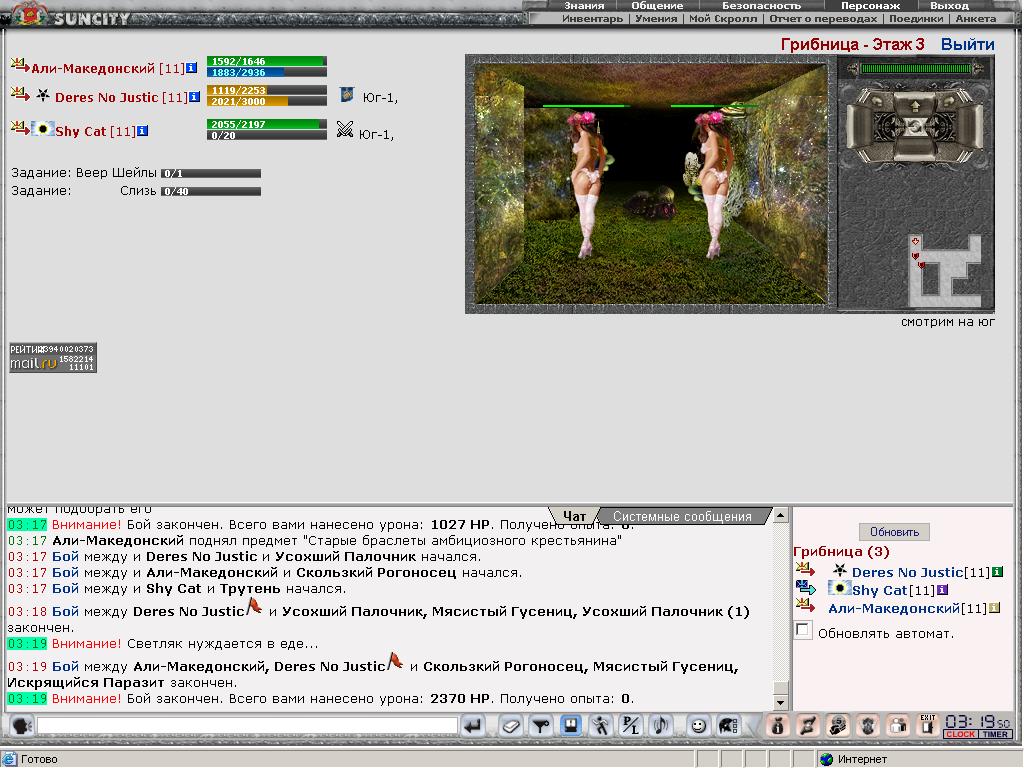The width and height of the screenshot is (1024, 768).
Task: Click the crossed swords icon in Shy Cat's row
Action: (x=345, y=129)
